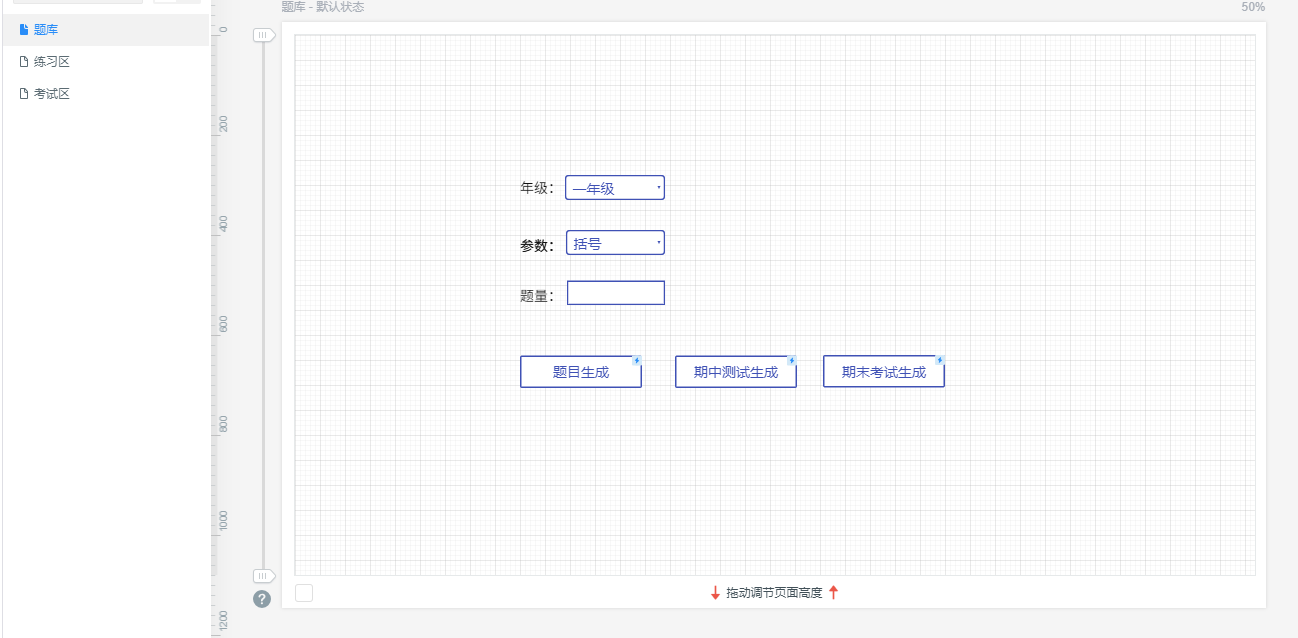Select the 题量： label
This screenshot has height=638, width=1298.
click(x=538, y=296)
